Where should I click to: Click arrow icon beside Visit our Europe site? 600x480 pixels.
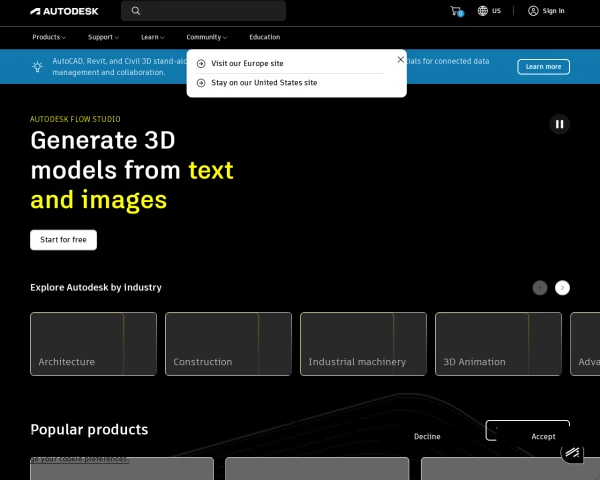pyautogui.click(x=201, y=64)
